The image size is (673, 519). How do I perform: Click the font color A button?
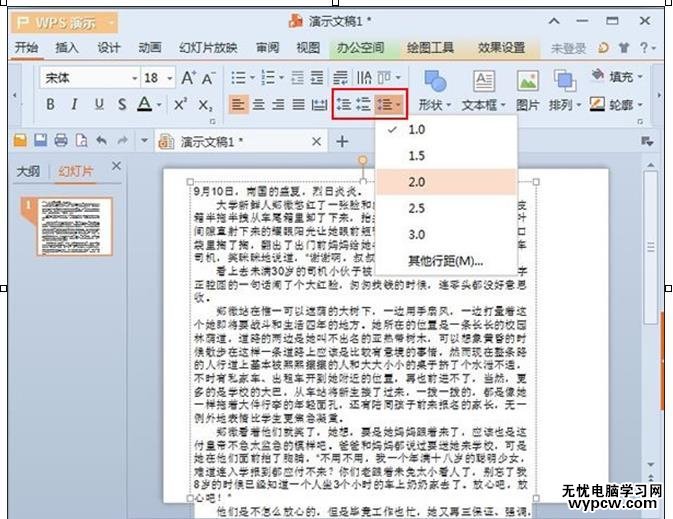[145, 104]
